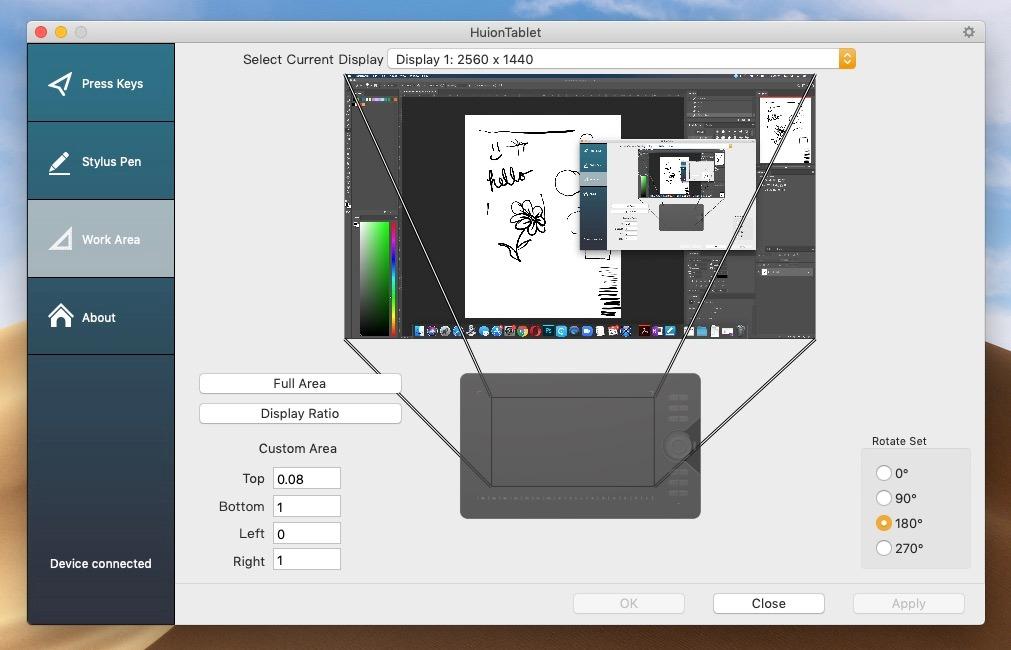Click the tablet's active area rectangle
This screenshot has height=650, width=1011.
[571, 441]
